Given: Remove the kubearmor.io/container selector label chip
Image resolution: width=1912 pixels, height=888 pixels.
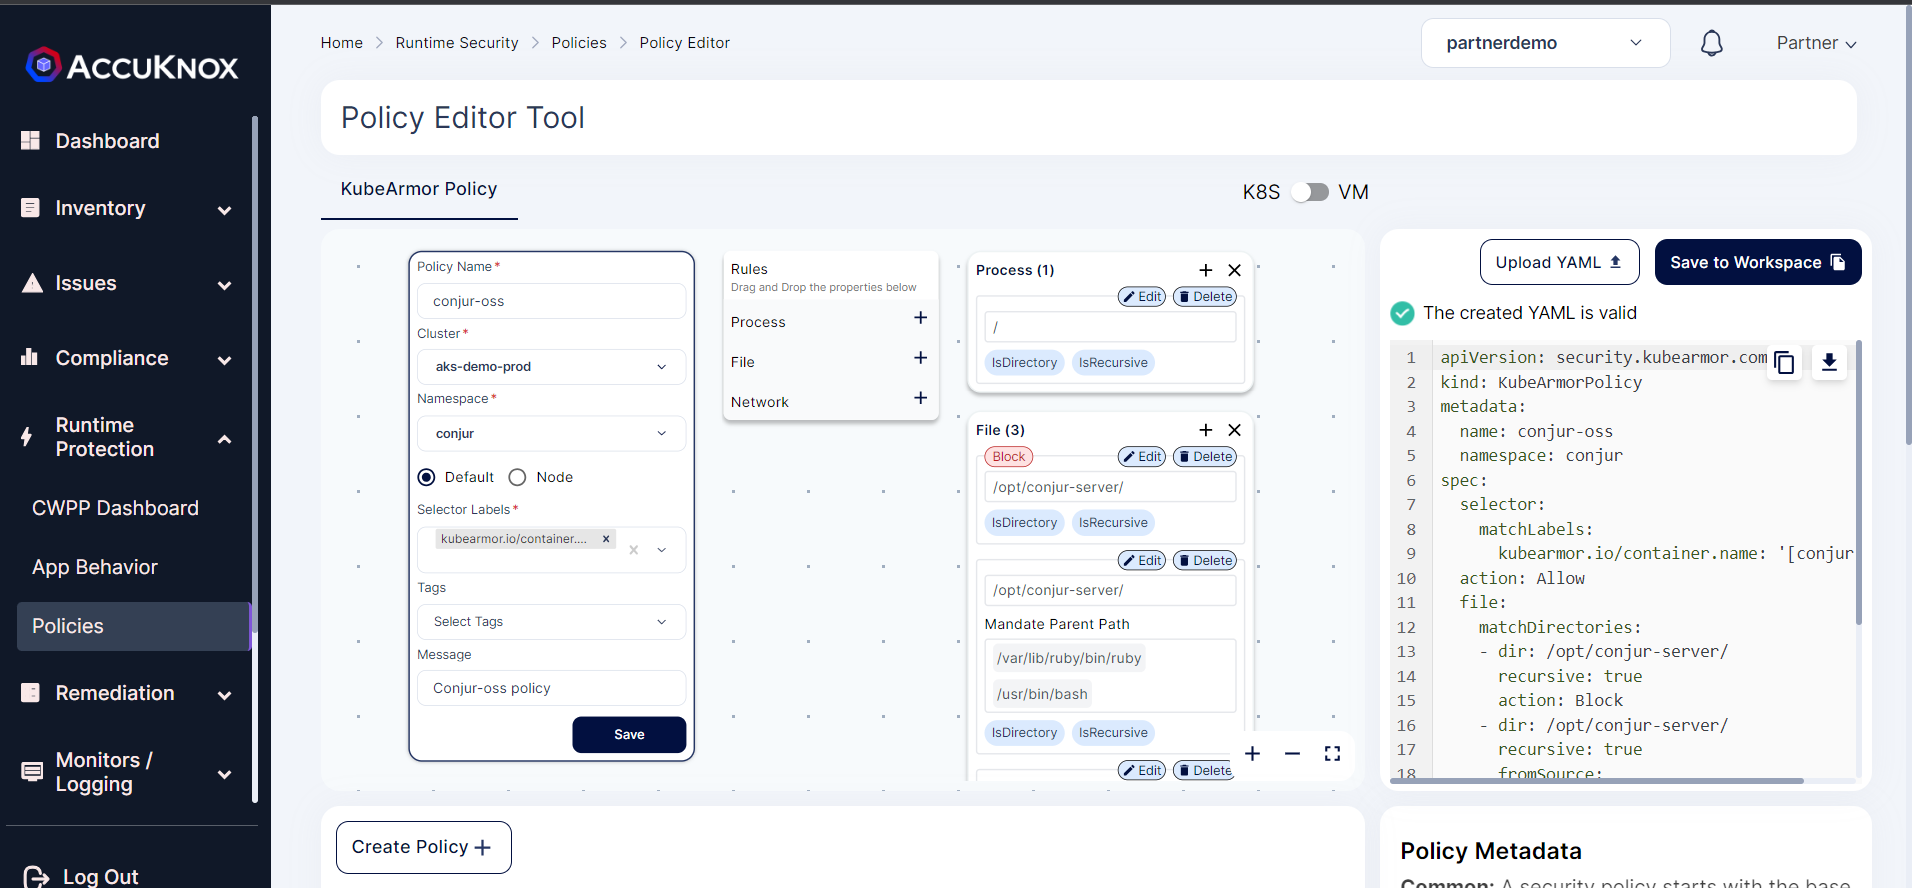Looking at the screenshot, I should [x=606, y=539].
